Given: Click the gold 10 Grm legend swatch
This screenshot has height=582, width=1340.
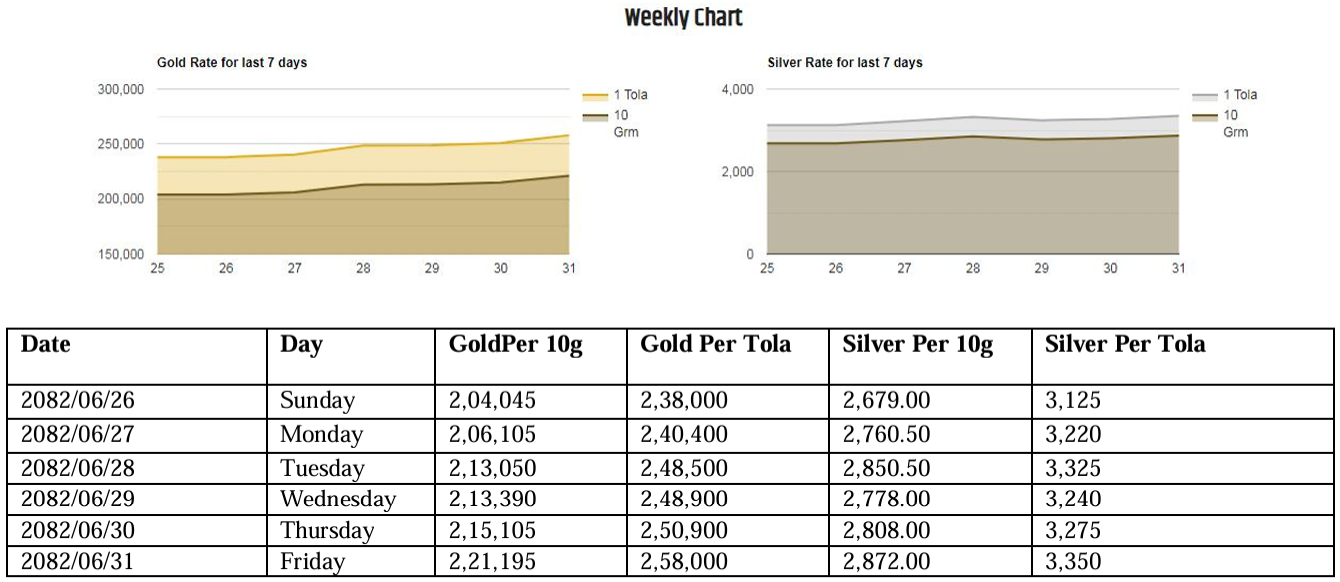Looking at the screenshot, I should click(x=595, y=116).
